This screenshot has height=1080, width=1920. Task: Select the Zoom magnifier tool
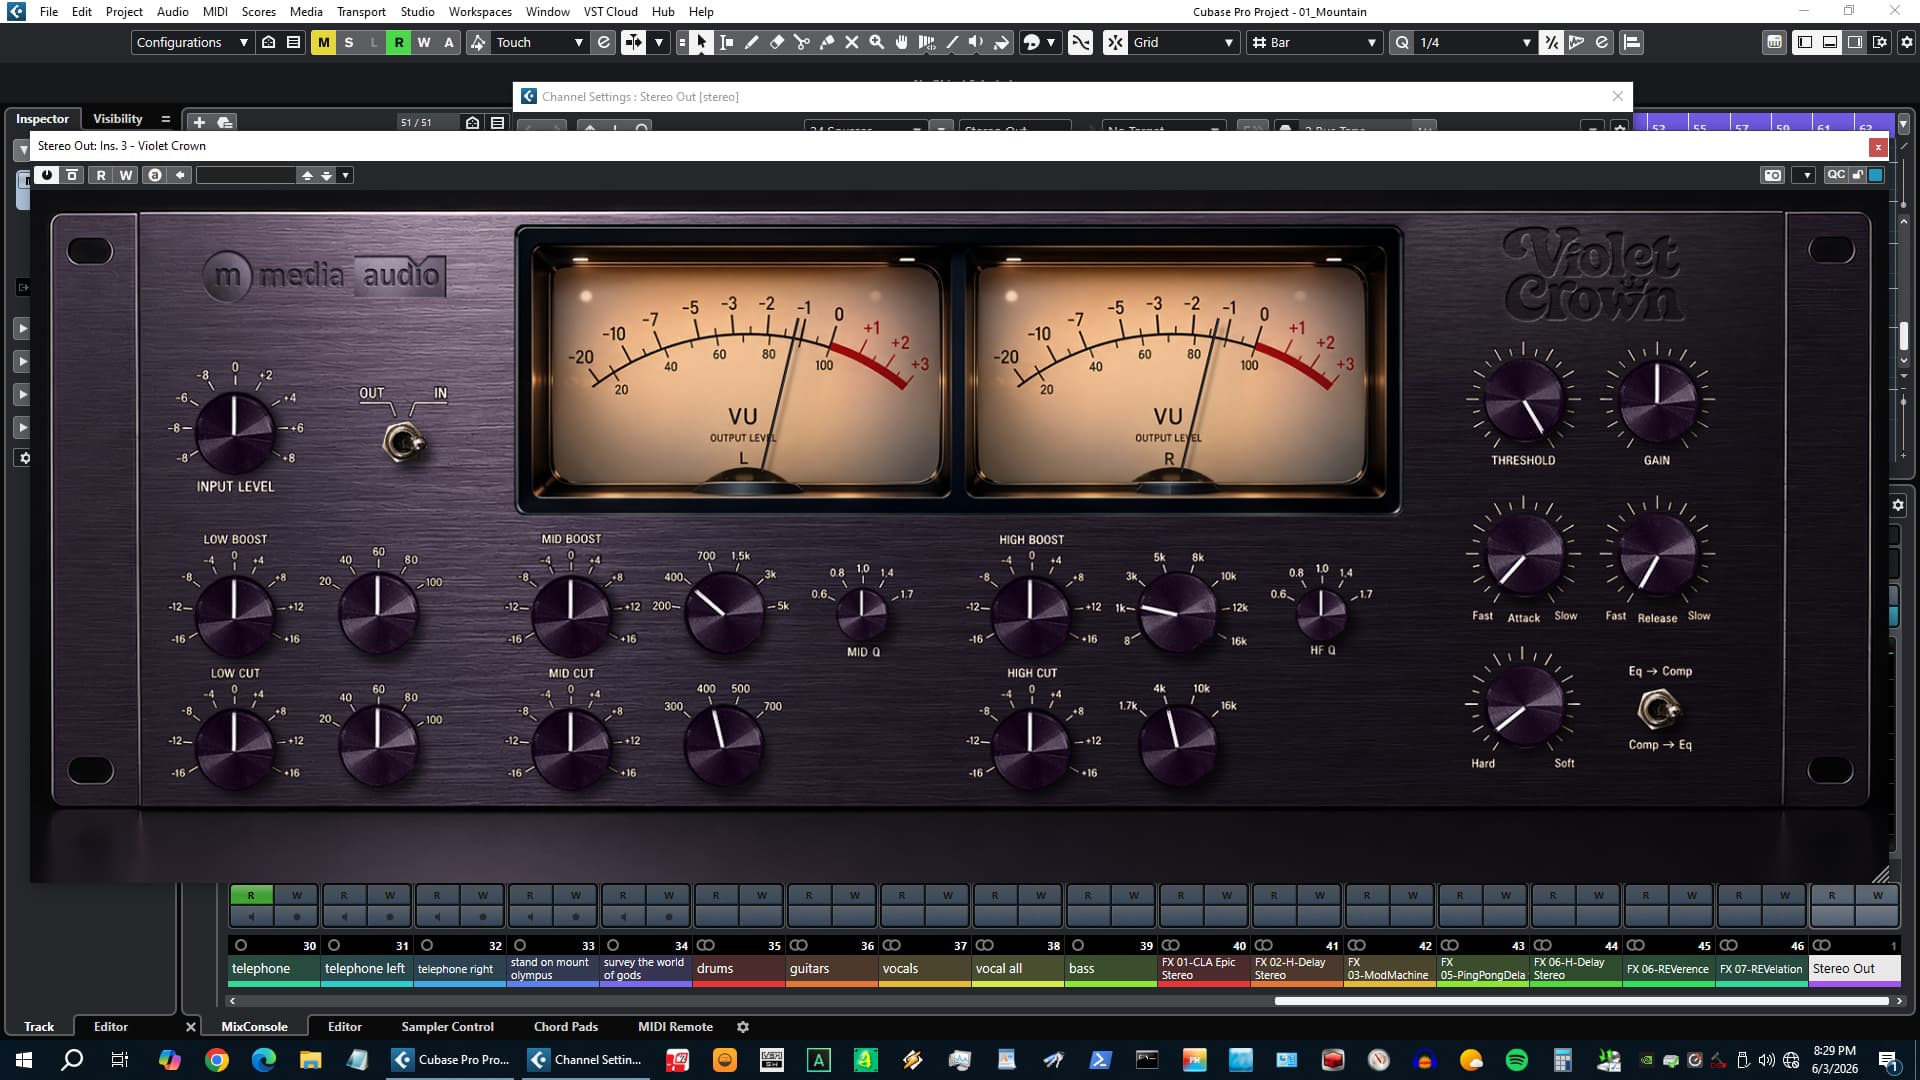click(876, 42)
